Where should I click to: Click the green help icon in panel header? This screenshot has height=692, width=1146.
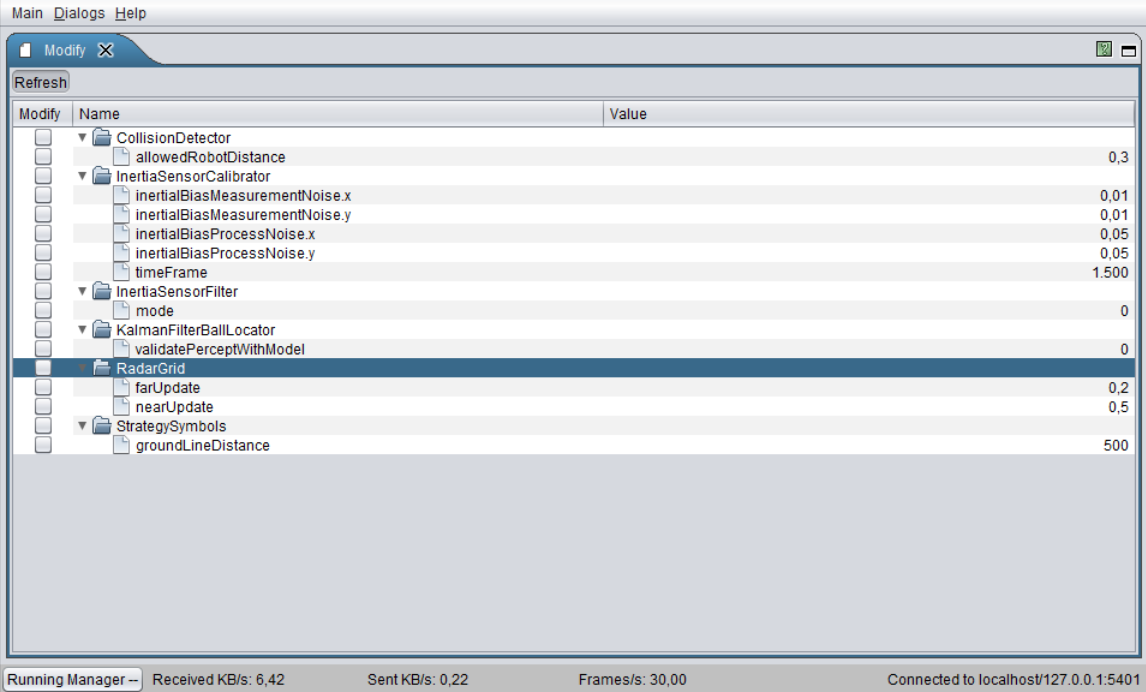tap(1104, 50)
